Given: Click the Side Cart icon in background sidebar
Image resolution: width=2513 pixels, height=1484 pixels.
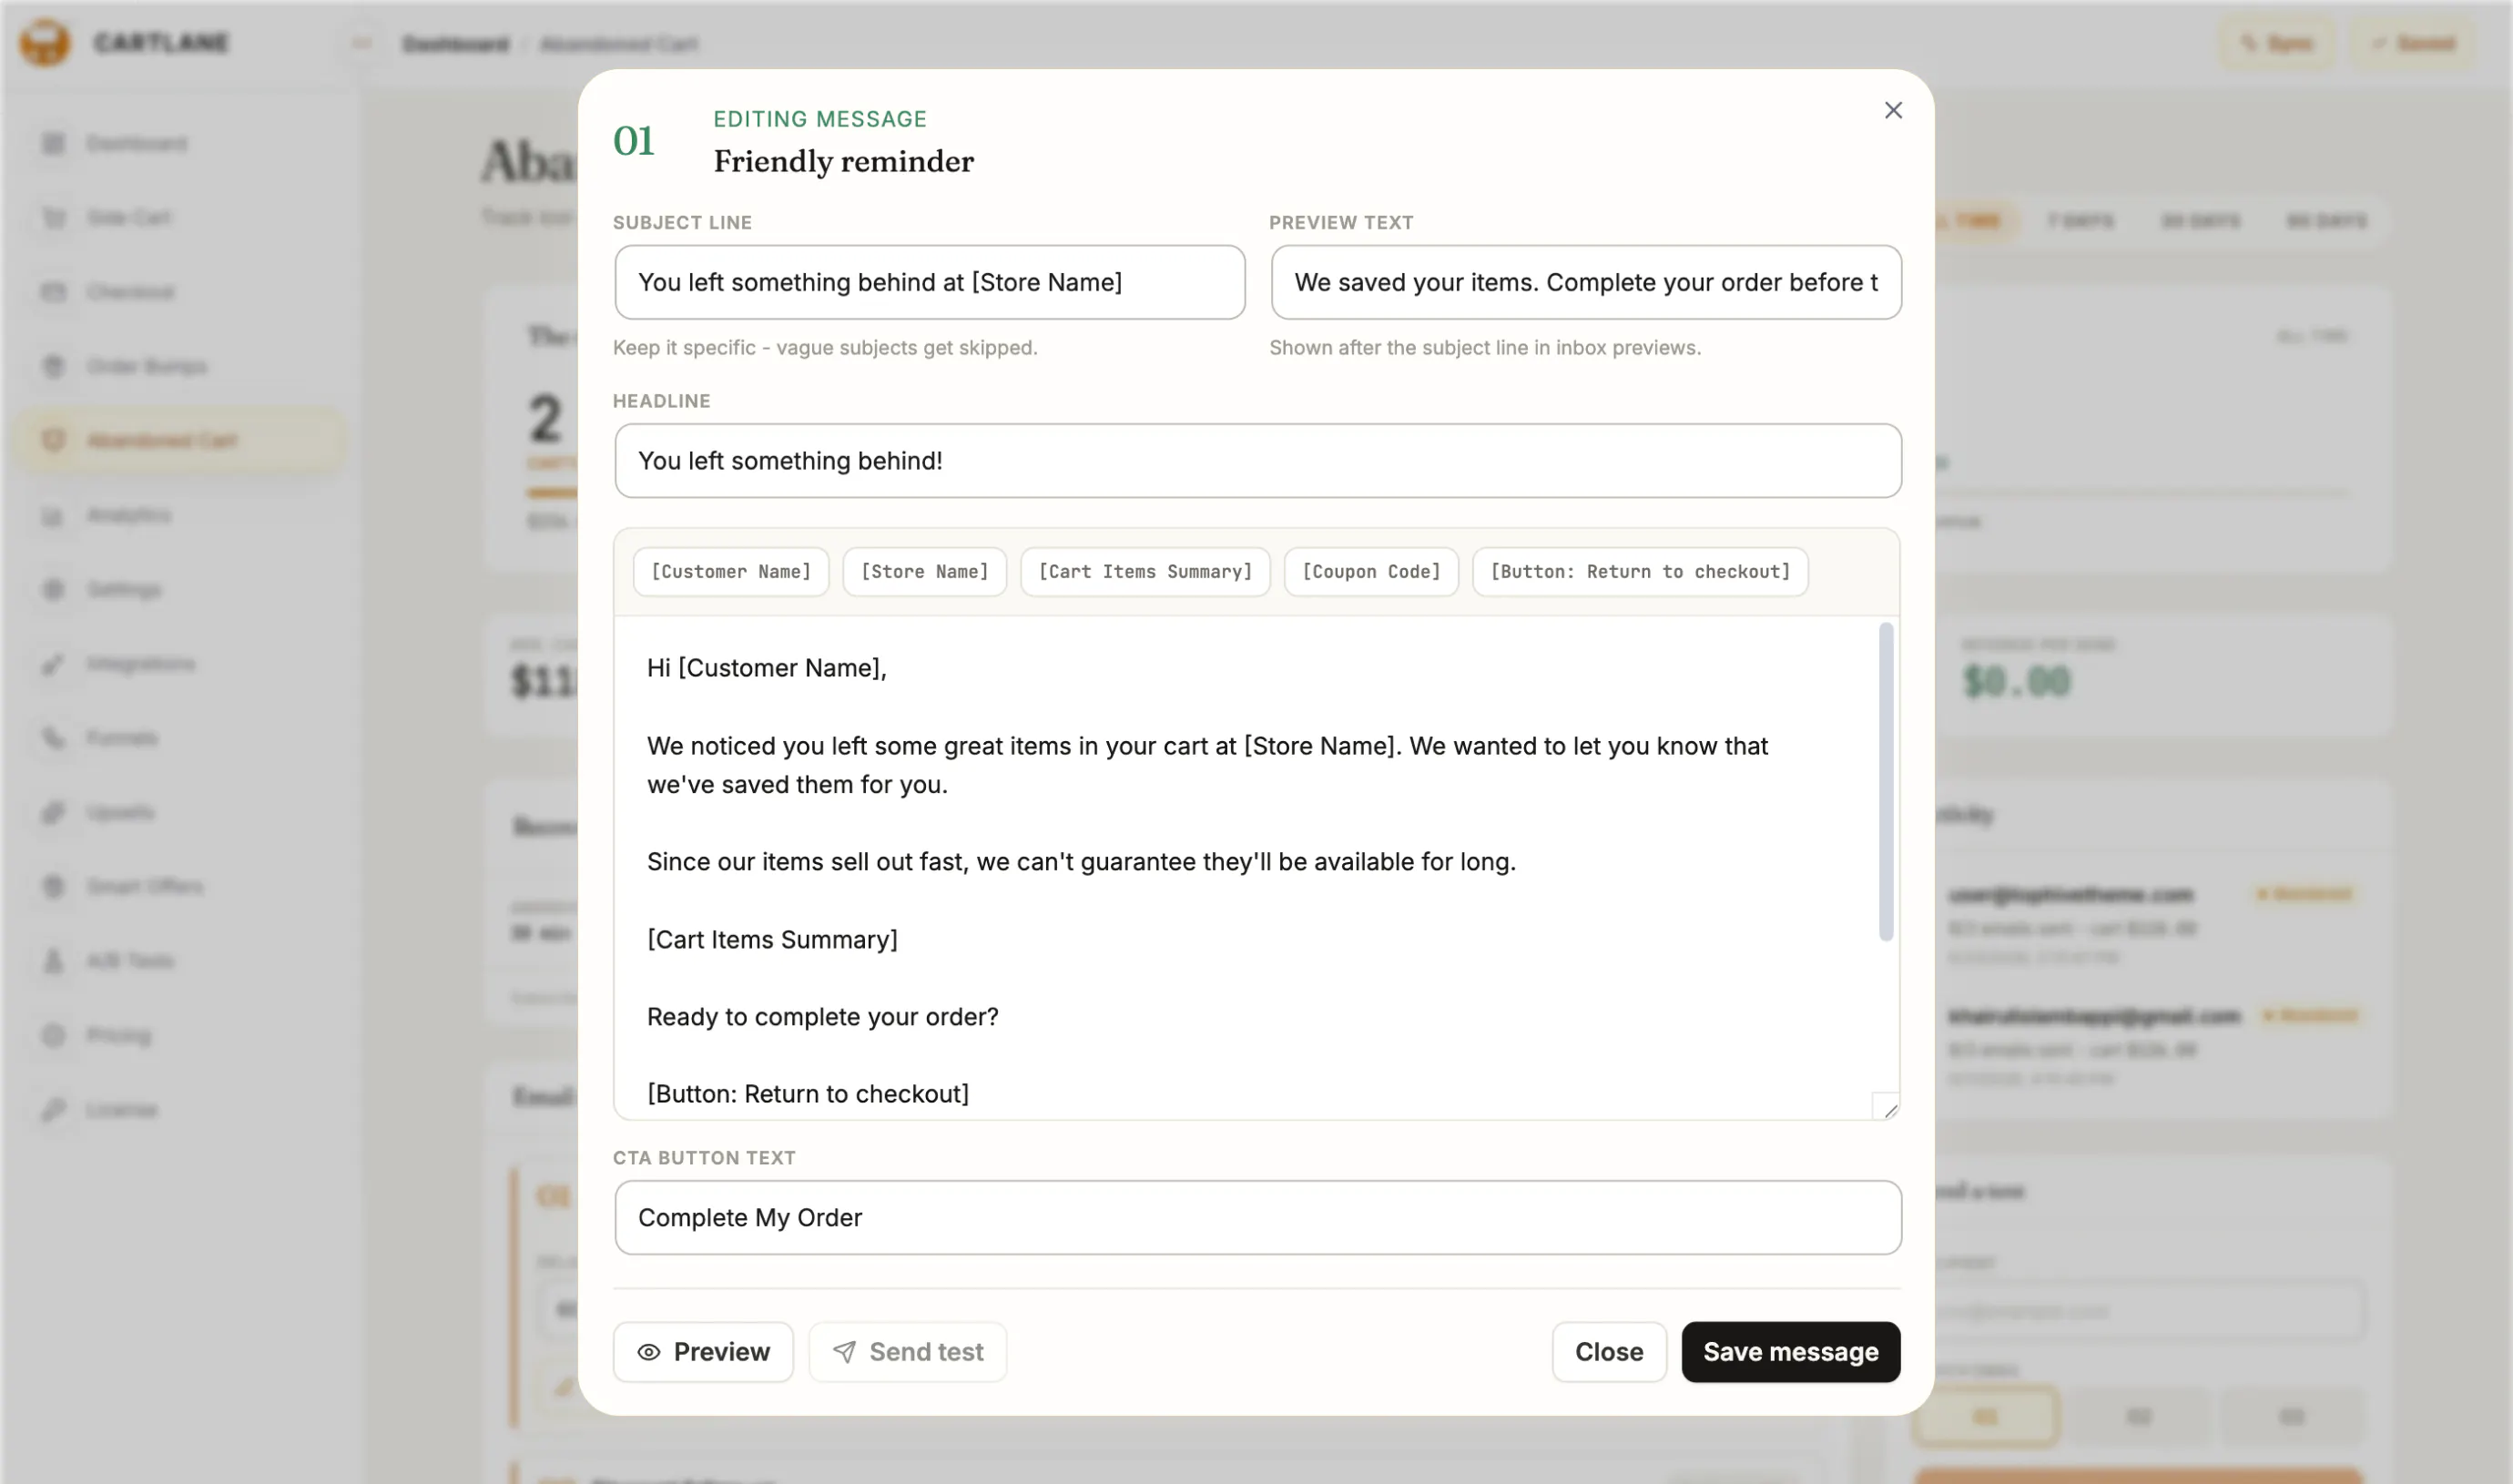Looking at the screenshot, I should 53,217.
